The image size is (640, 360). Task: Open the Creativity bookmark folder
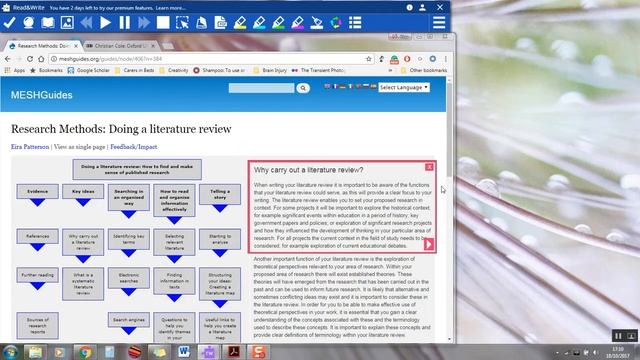tap(174, 70)
